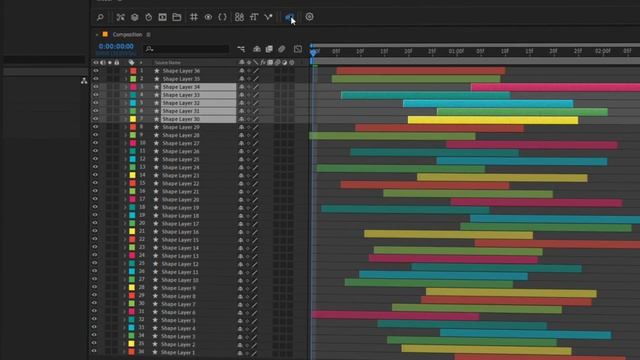Click the Source Name column header

click(167, 62)
